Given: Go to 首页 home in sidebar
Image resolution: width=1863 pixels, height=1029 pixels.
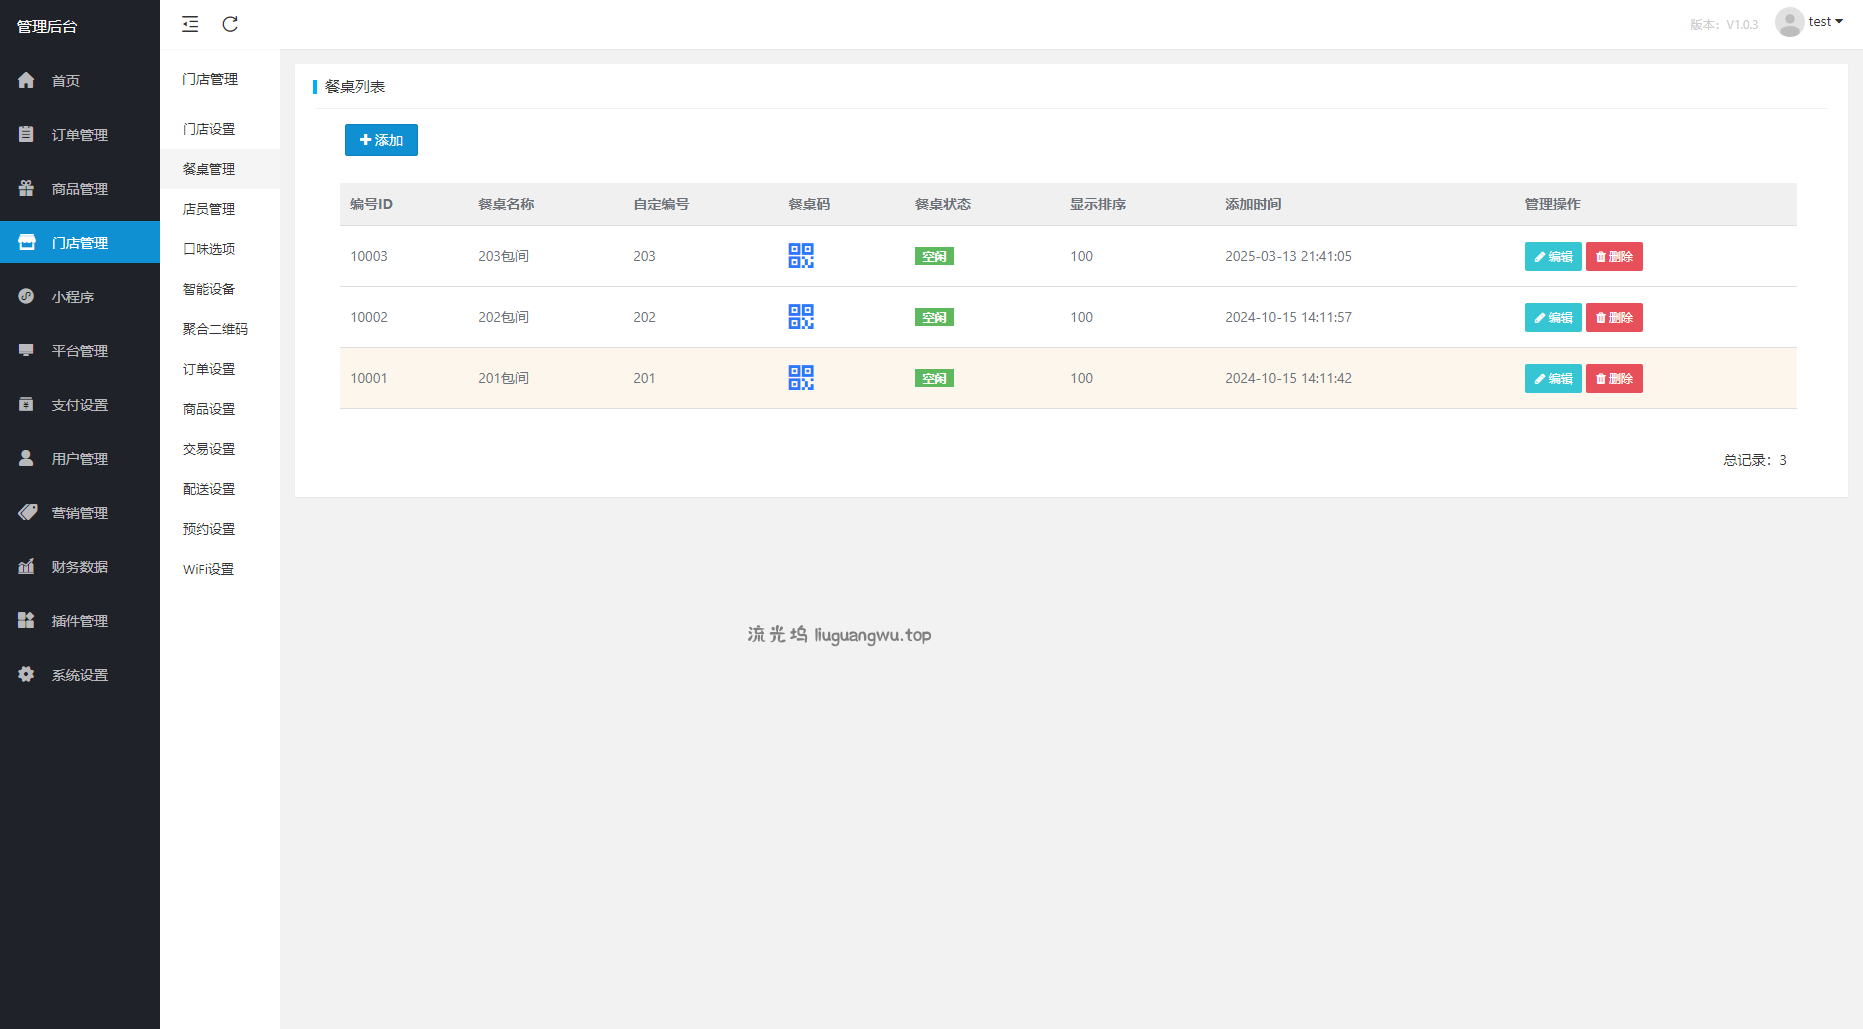Looking at the screenshot, I should click(66, 81).
